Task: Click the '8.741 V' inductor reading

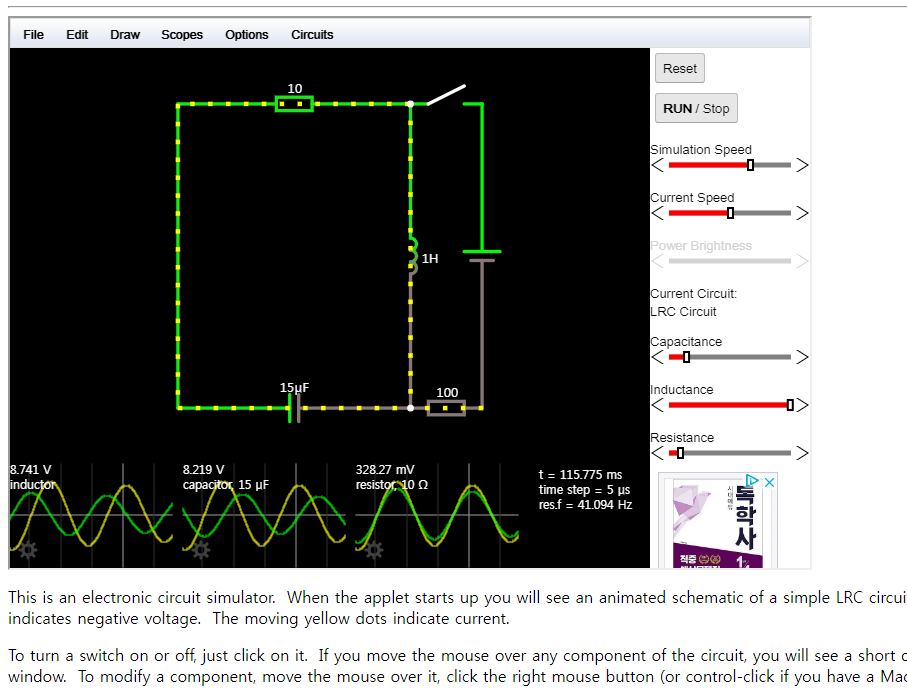Action: (31, 470)
